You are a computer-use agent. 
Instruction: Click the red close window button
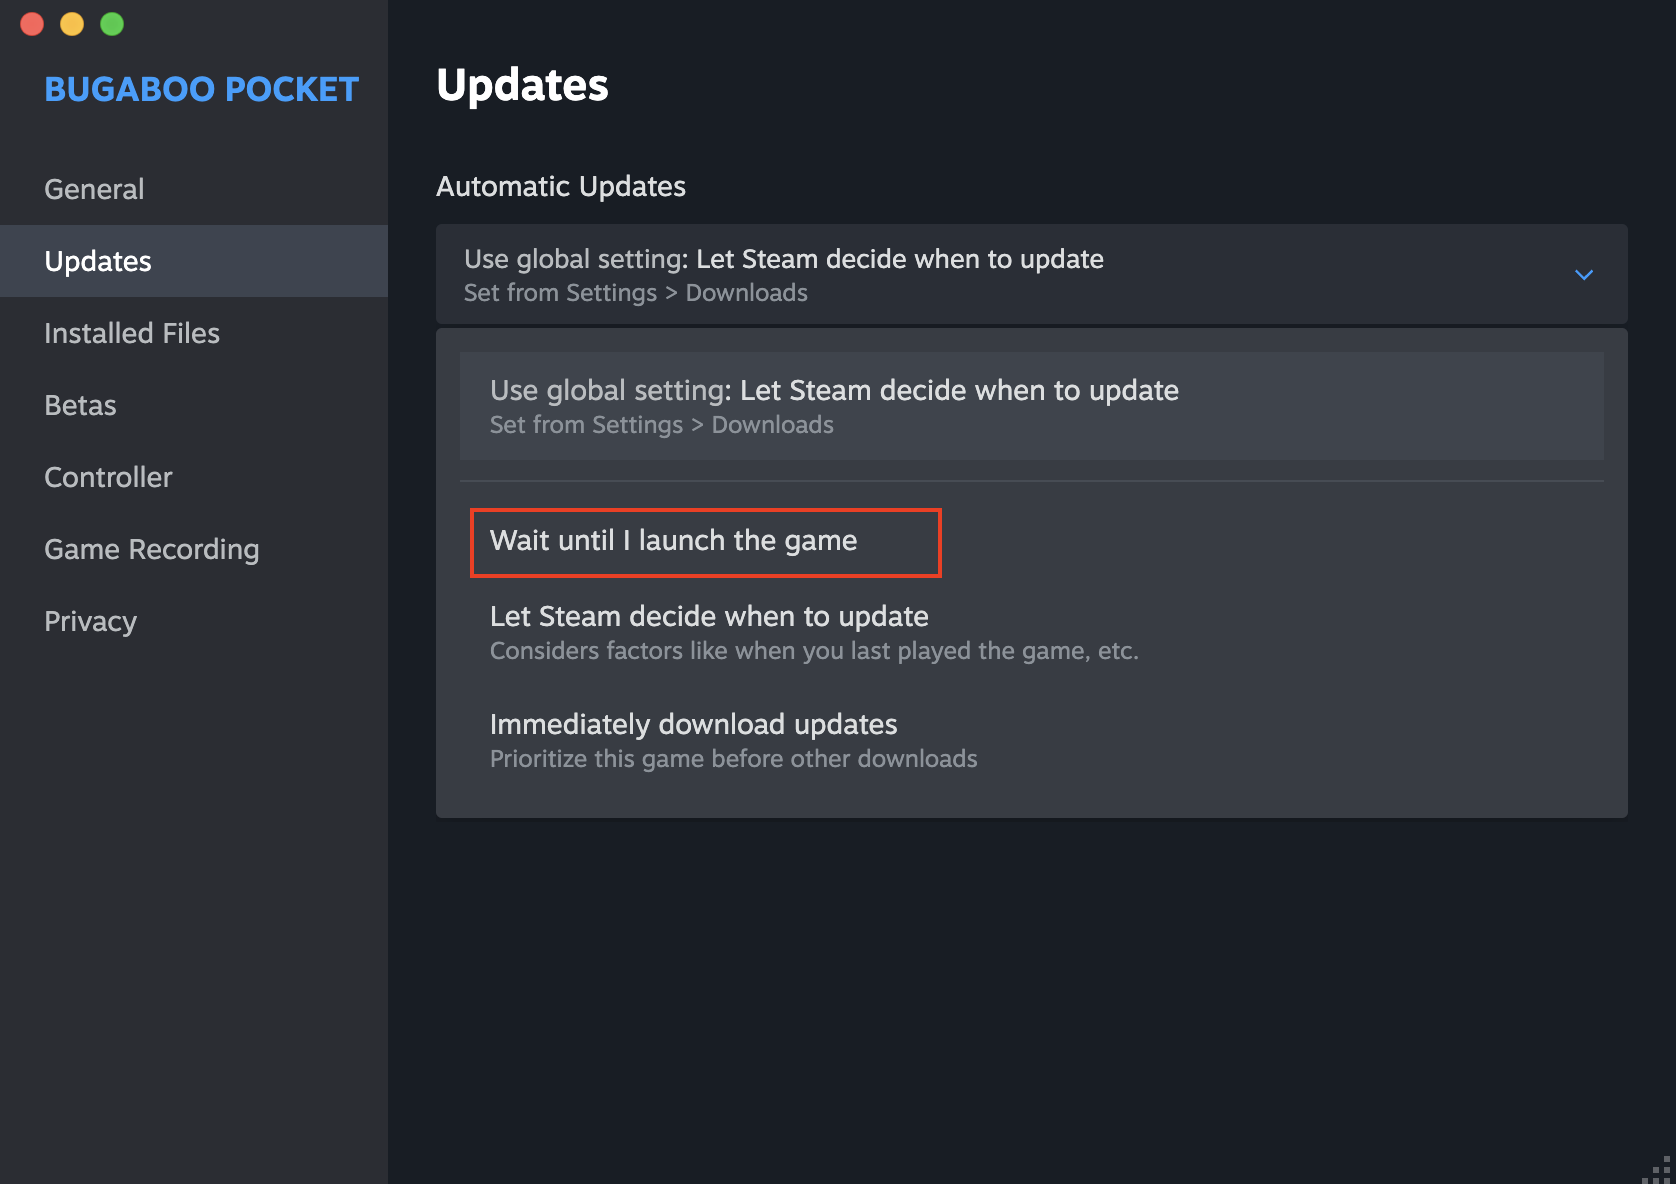(x=32, y=24)
